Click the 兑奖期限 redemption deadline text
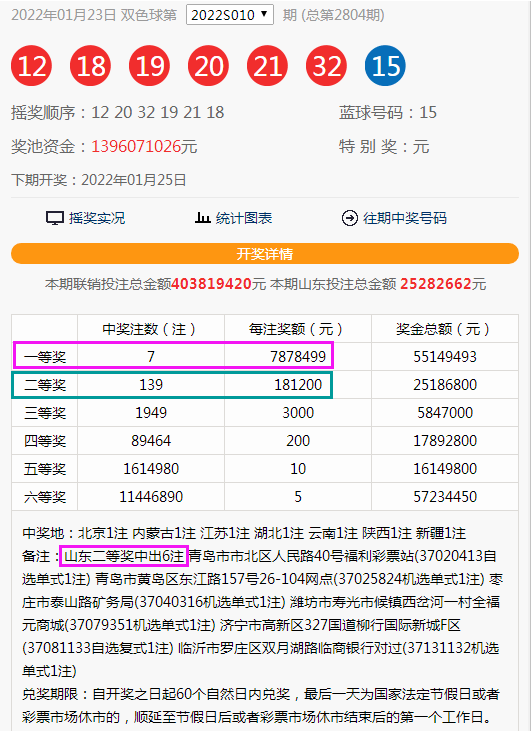The image size is (531, 731). pyautogui.click(x=260, y=705)
